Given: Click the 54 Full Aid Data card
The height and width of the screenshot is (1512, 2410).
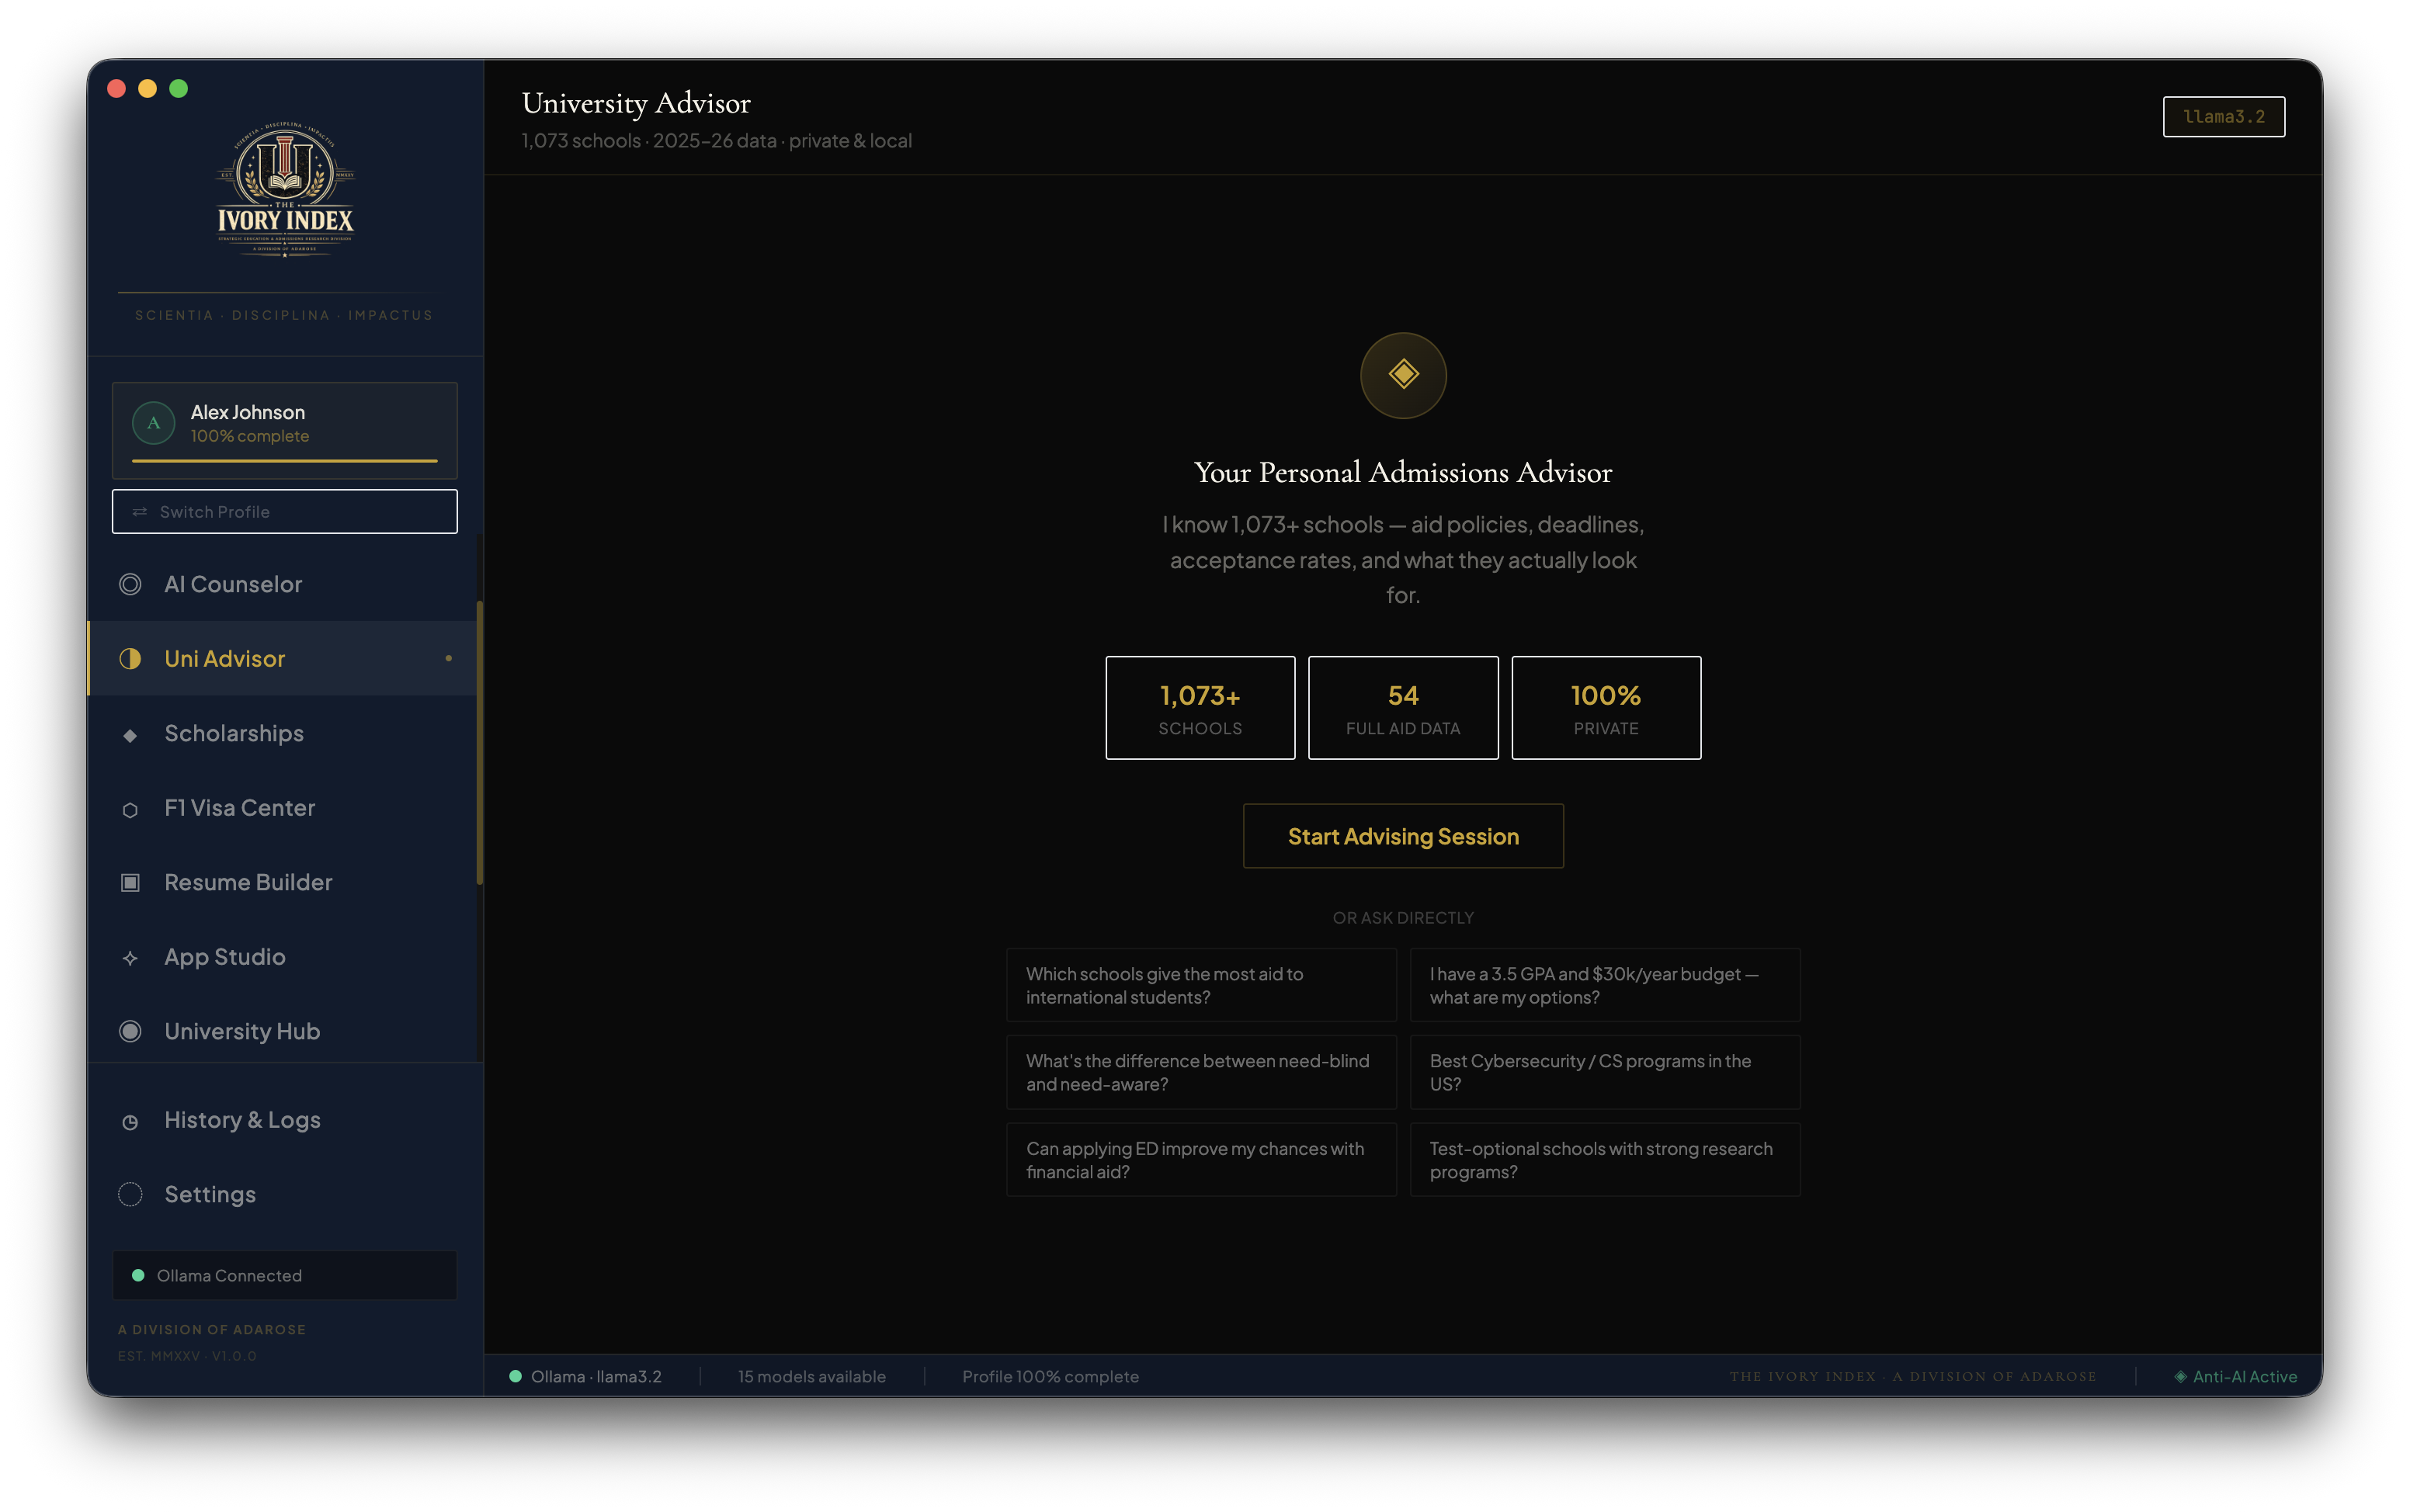Looking at the screenshot, I should 1403,708.
